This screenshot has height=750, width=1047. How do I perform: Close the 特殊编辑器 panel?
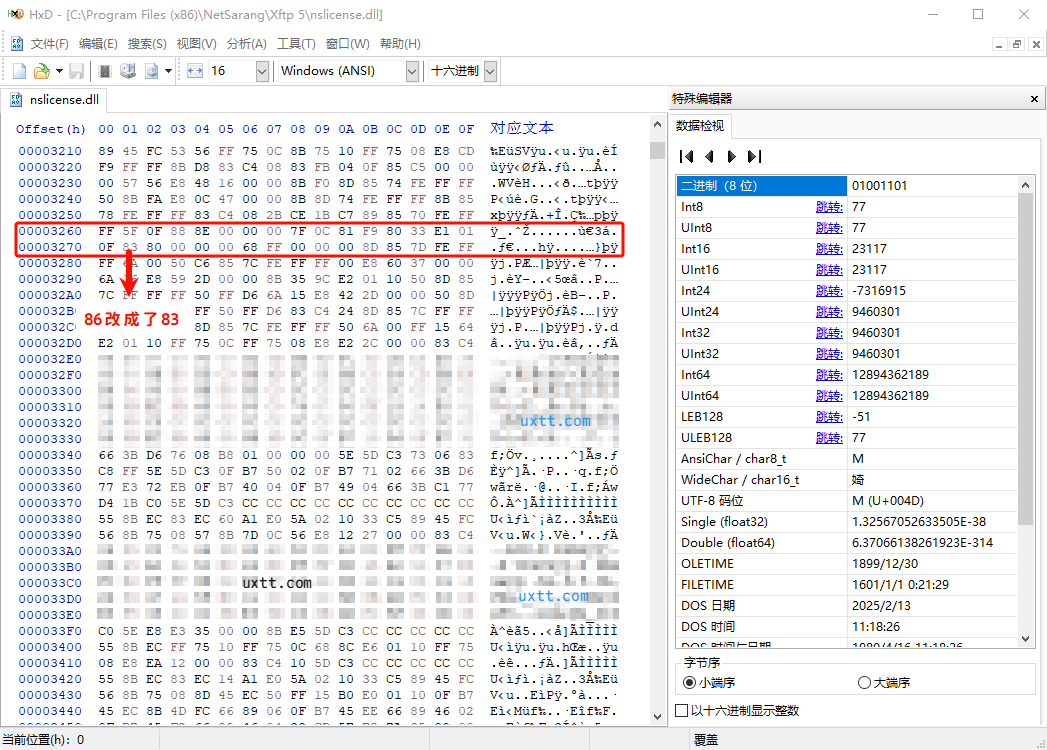coord(1034,99)
